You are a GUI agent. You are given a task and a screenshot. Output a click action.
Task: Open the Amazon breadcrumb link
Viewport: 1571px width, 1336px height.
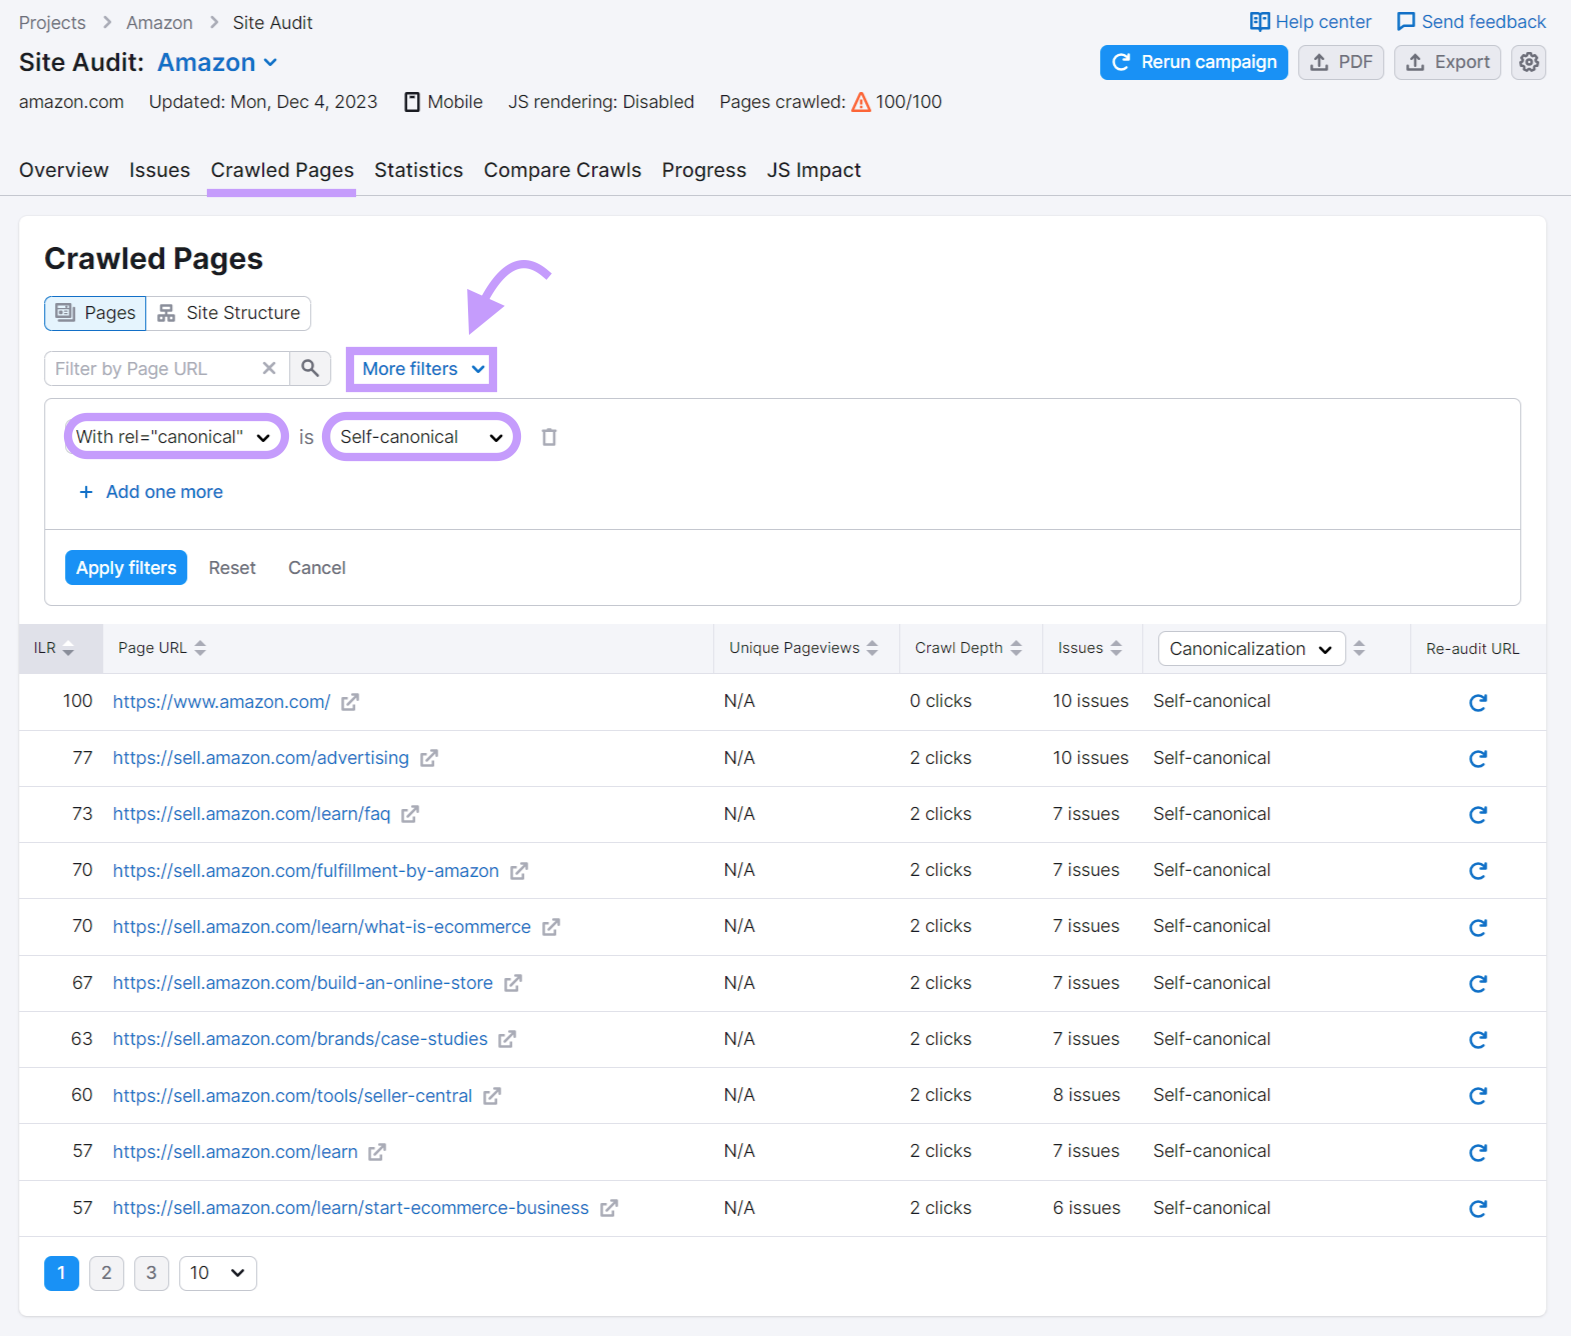pyautogui.click(x=159, y=22)
